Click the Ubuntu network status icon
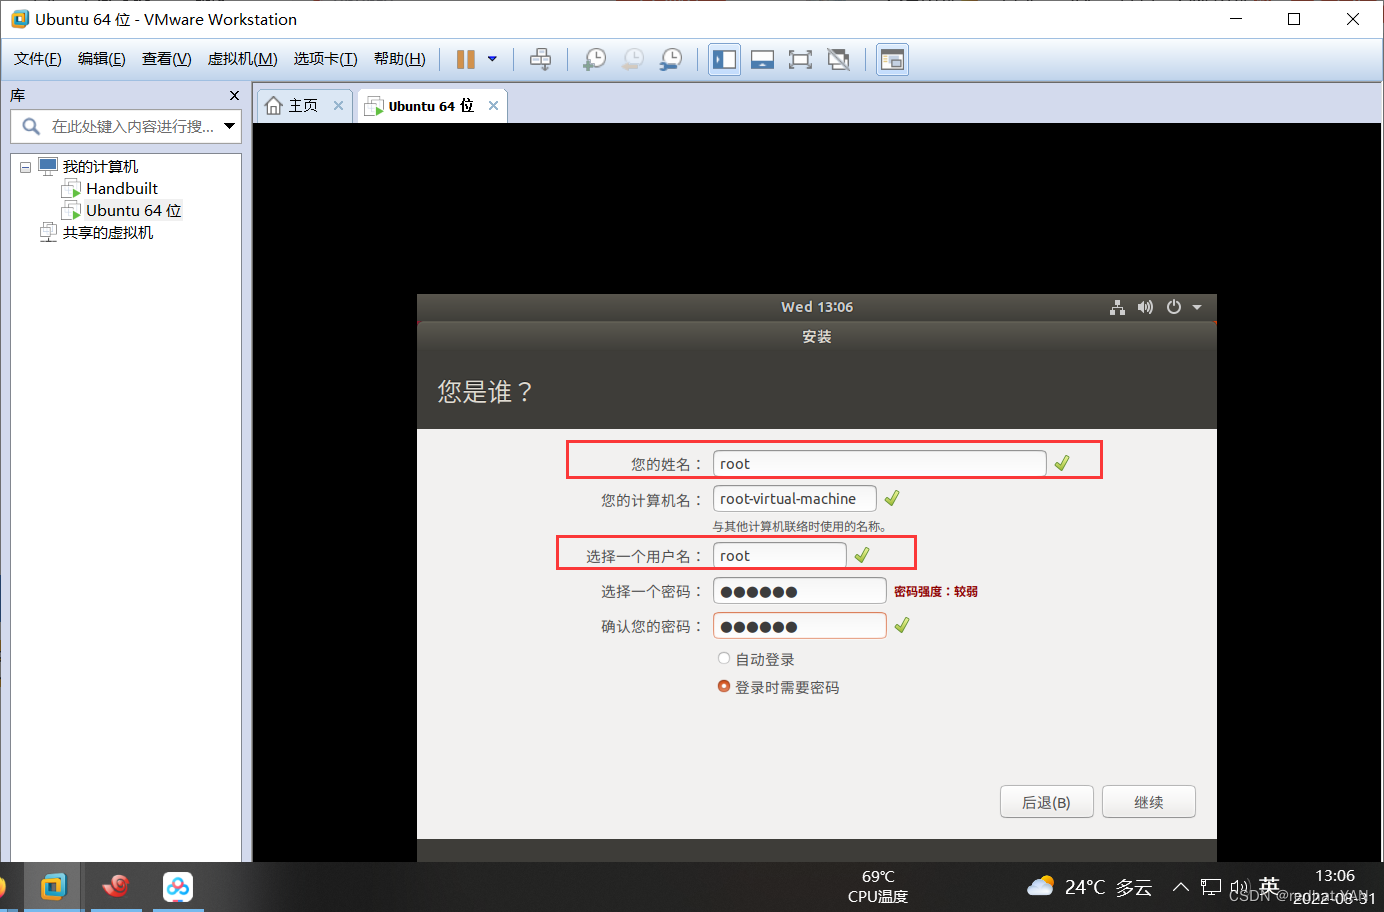This screenshot has height=912, width=1384. tap(1117, 307)
